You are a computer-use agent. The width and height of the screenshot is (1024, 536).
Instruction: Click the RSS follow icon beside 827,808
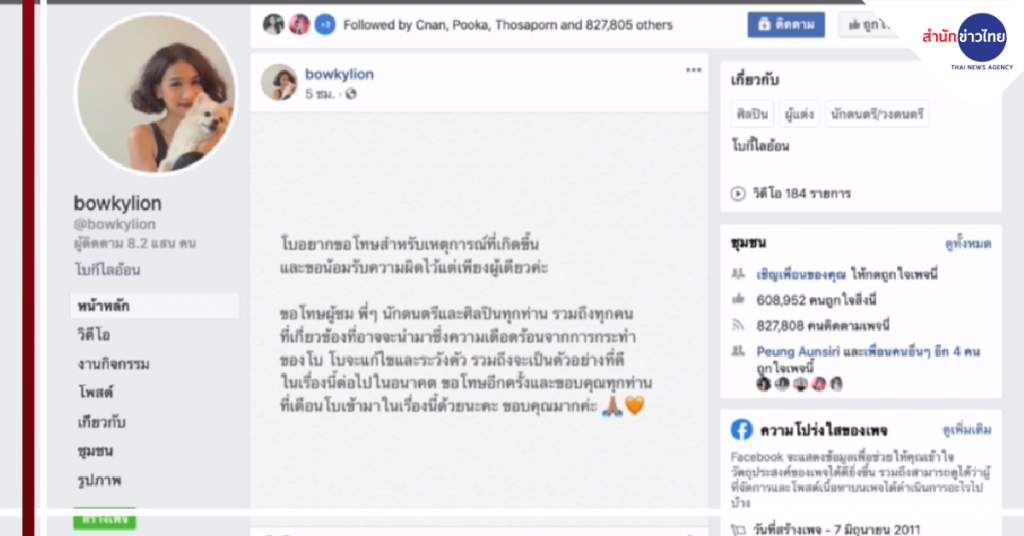(738, 325)
